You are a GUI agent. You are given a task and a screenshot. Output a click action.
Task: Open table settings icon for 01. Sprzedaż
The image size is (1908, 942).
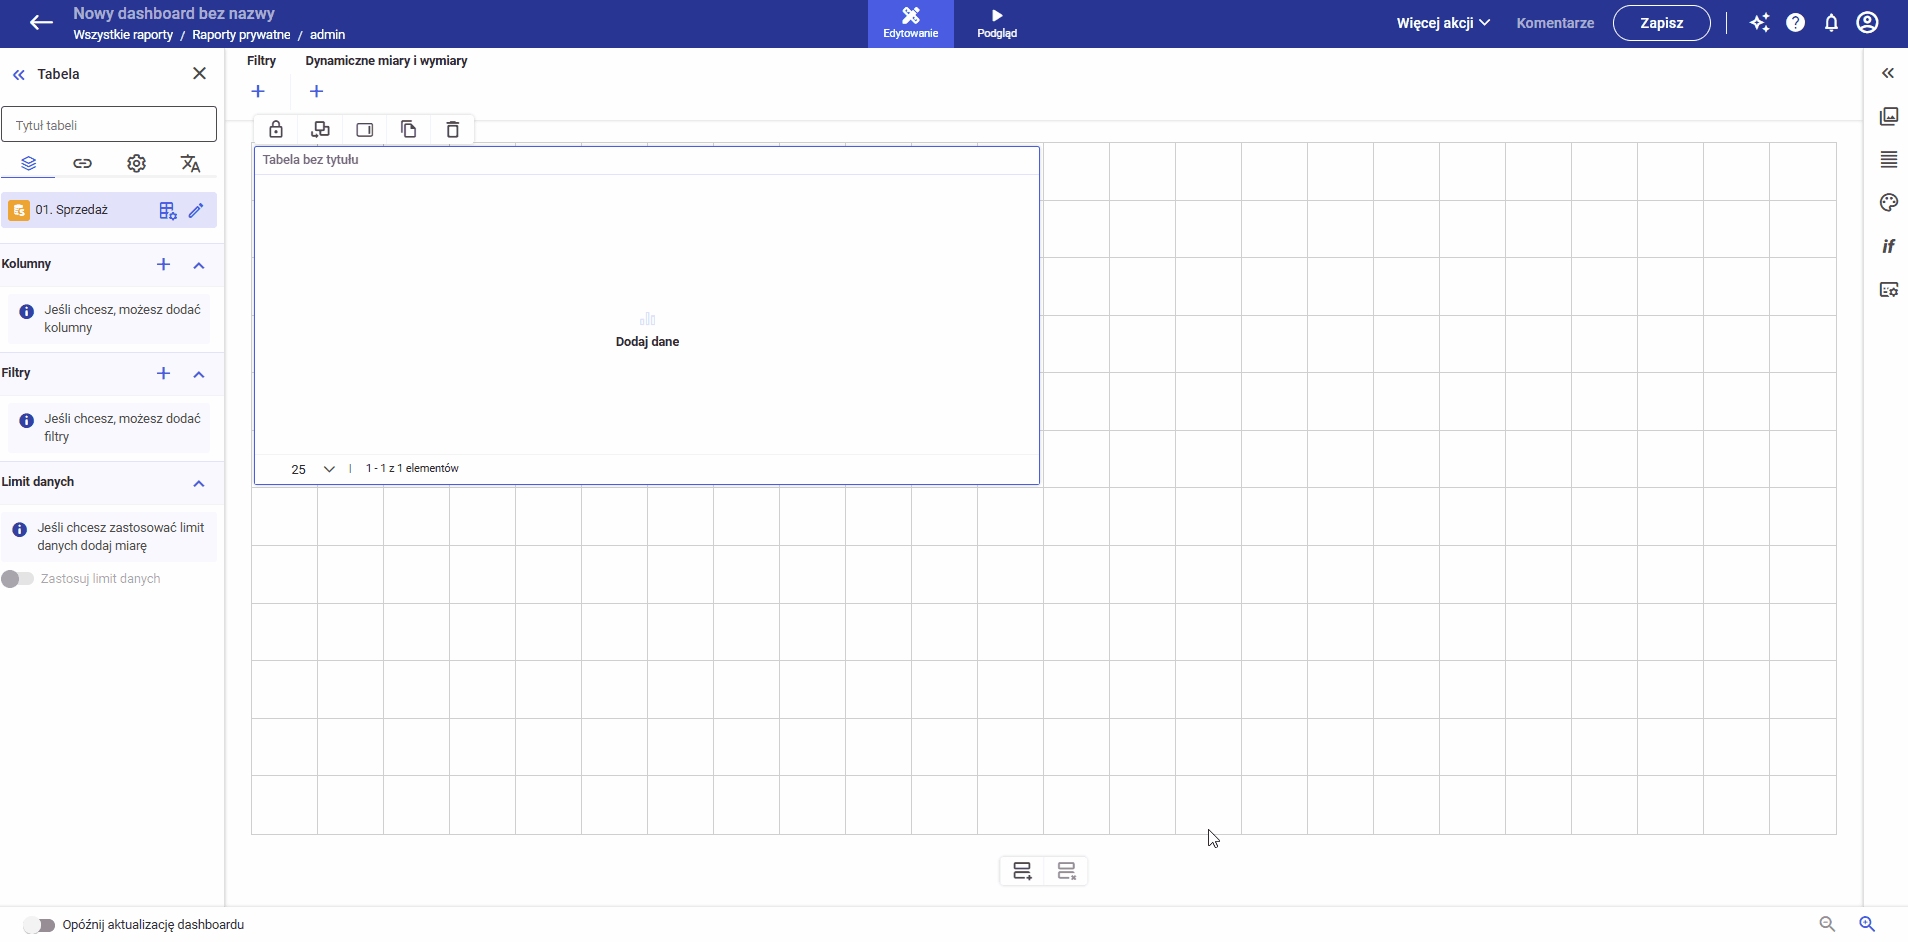[168, 210]
